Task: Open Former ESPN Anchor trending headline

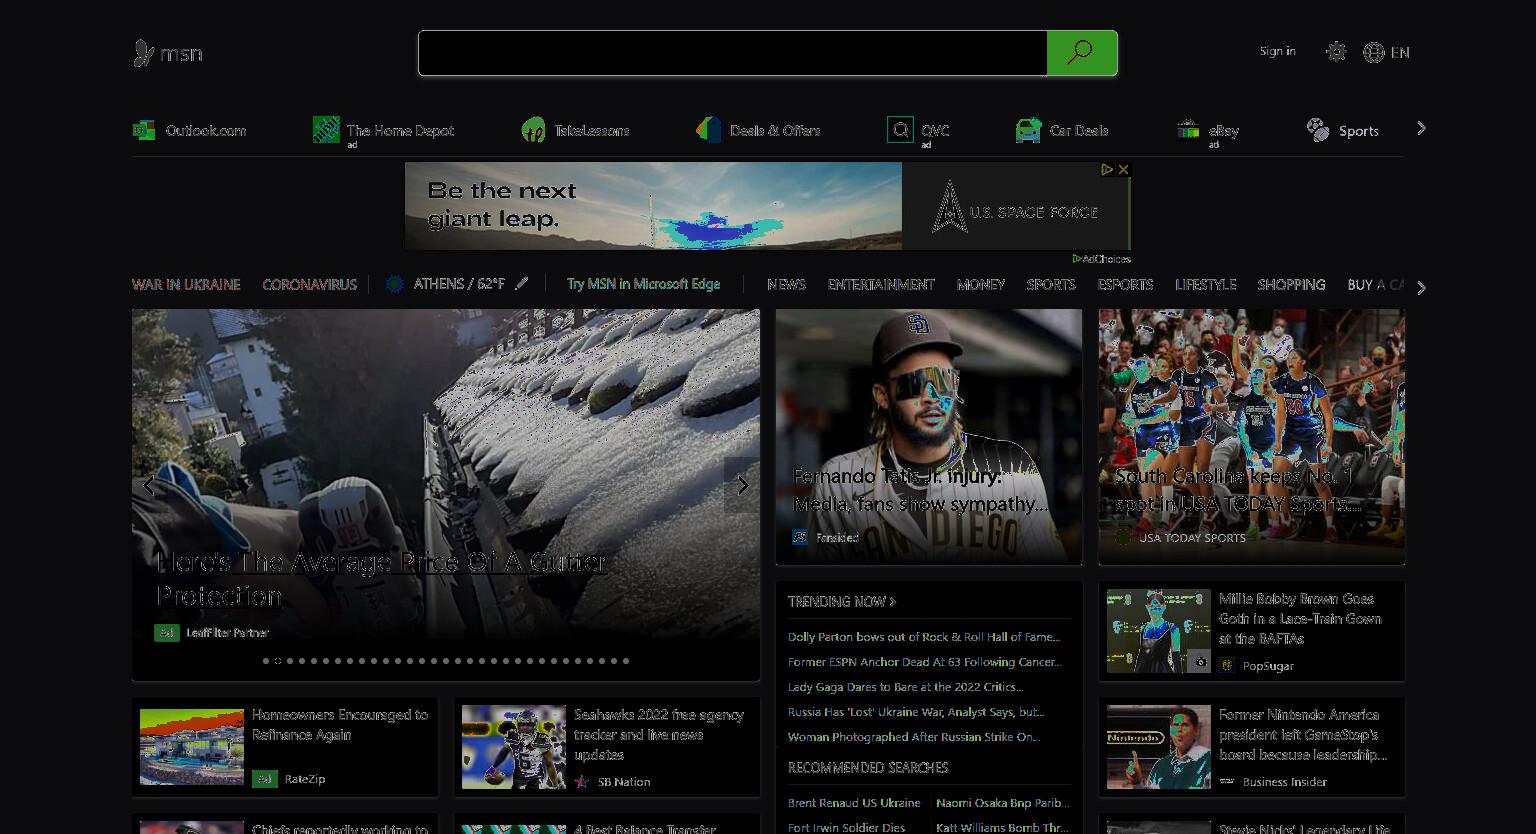Action: 925,662
